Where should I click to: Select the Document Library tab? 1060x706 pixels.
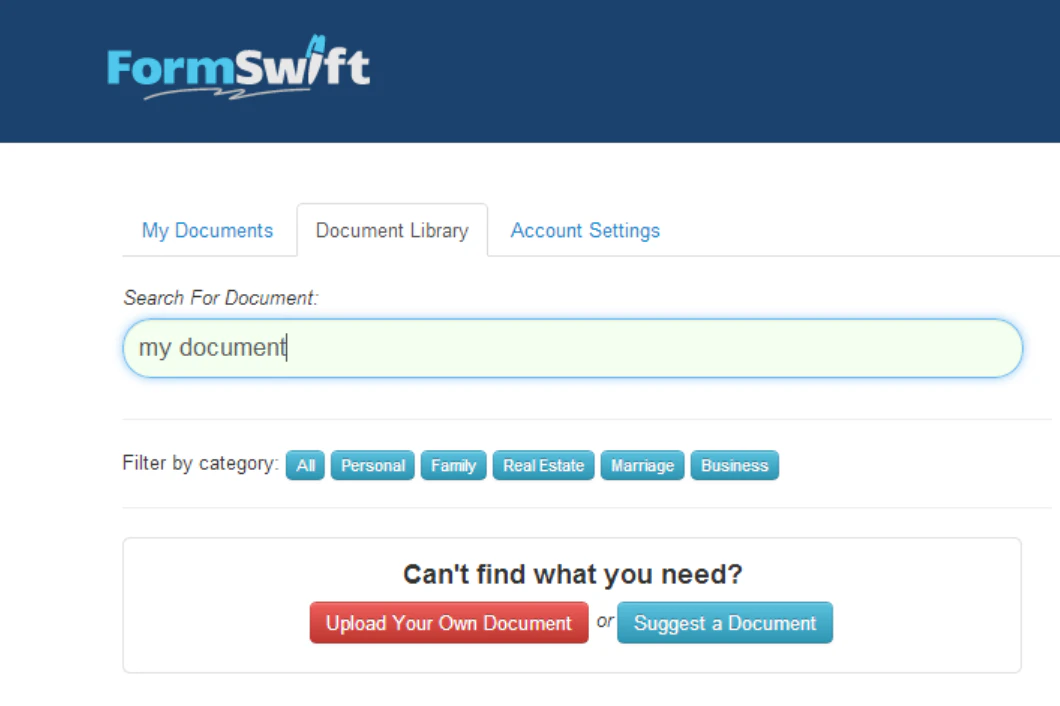(x=391, y=230)
